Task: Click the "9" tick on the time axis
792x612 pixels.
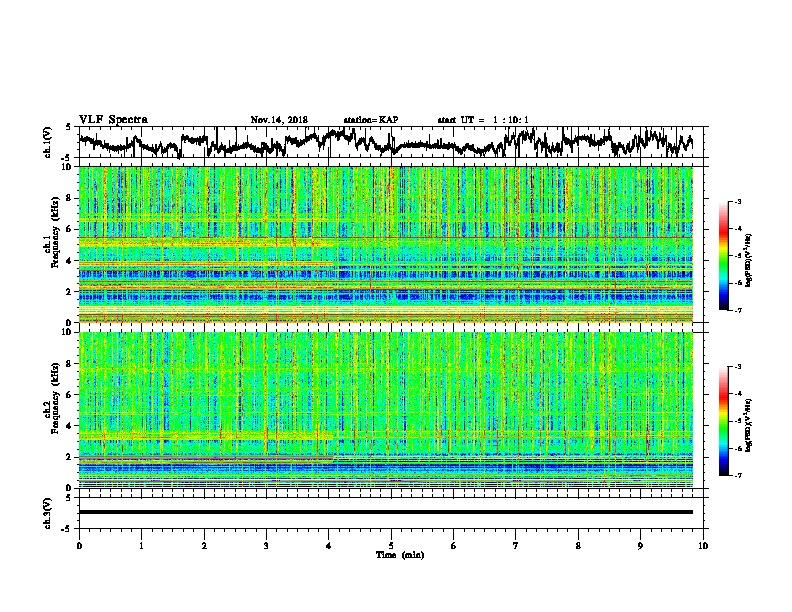Action: [x=640, y=546]
